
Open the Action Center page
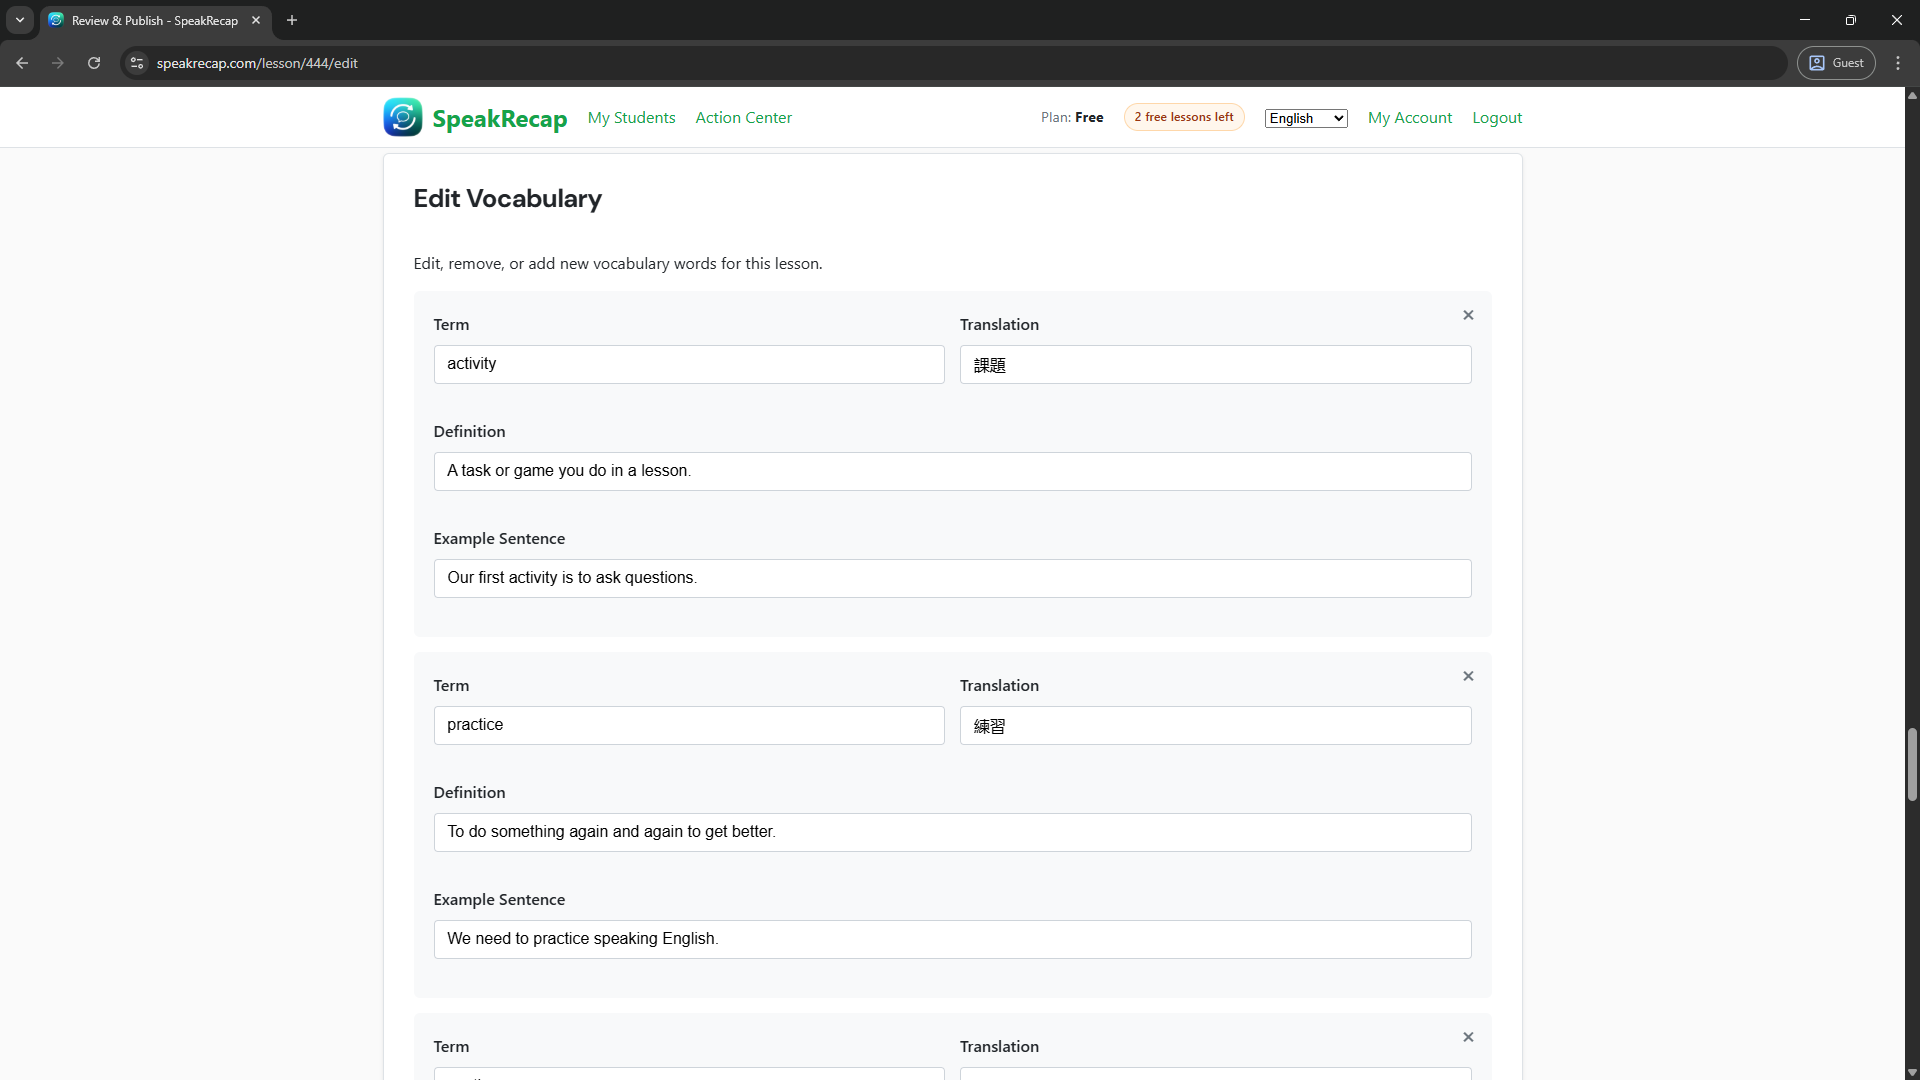743,118
